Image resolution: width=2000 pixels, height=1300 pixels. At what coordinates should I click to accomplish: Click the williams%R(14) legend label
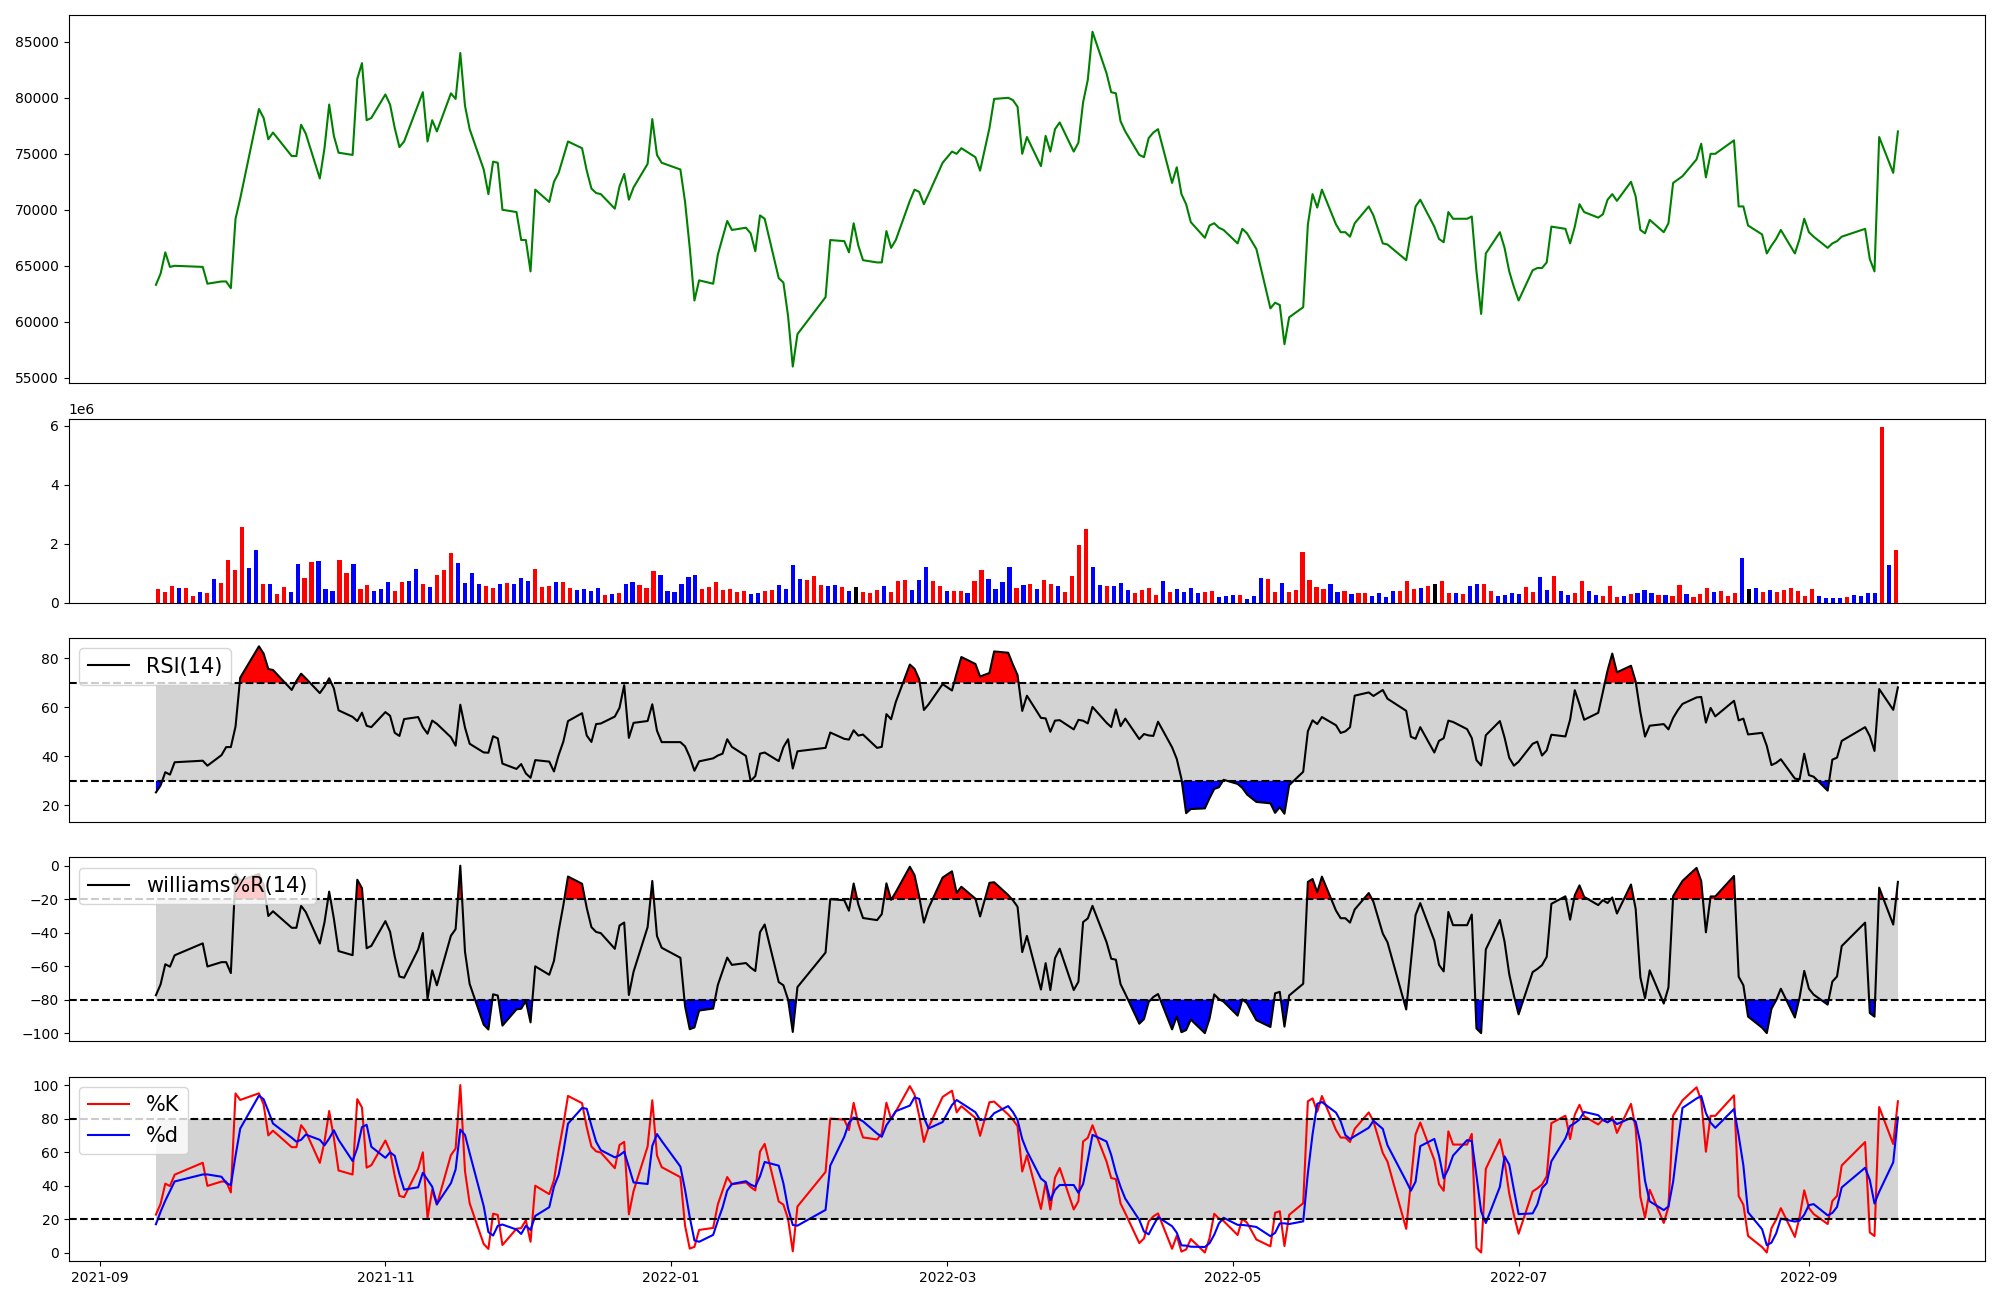pos(227,885)
